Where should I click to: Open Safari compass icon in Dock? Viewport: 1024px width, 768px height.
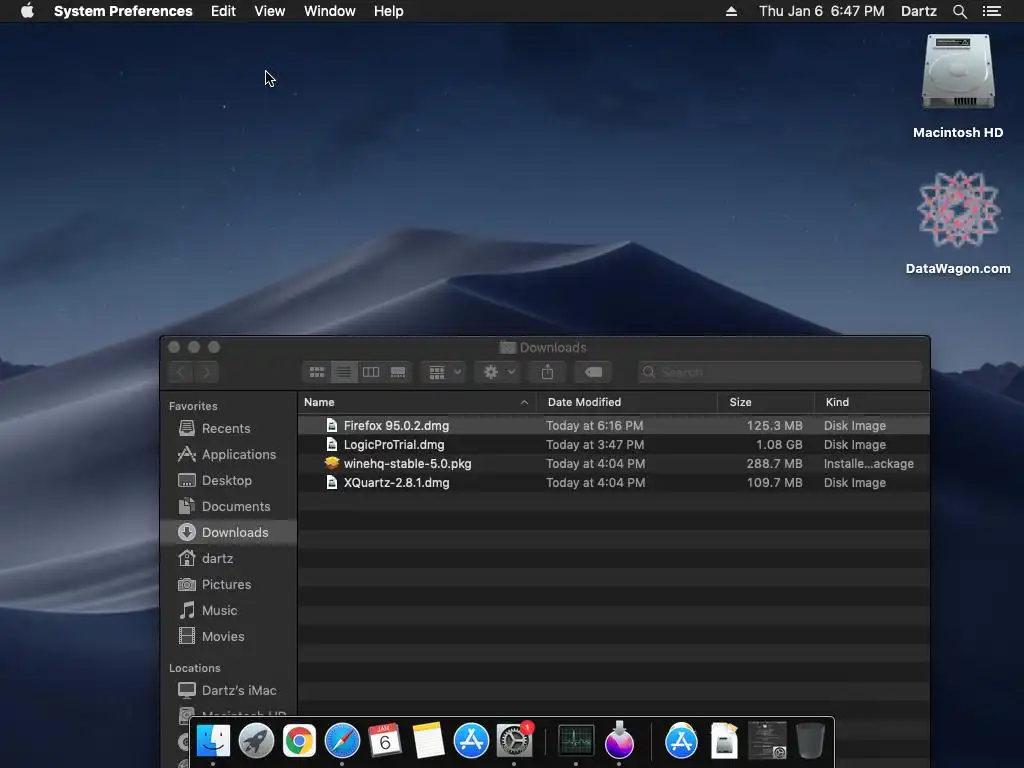click(342, 741)
